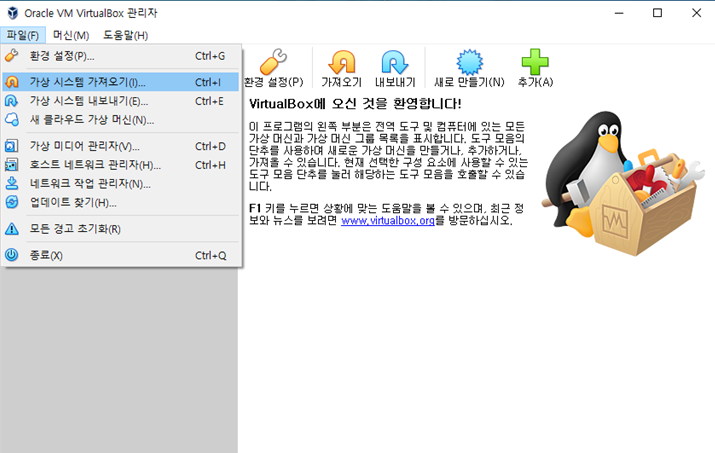The height and width of the screenshot is (453, 715).
Task: Click the 내보내기 toolbar export icon
Action: point(395,62)
